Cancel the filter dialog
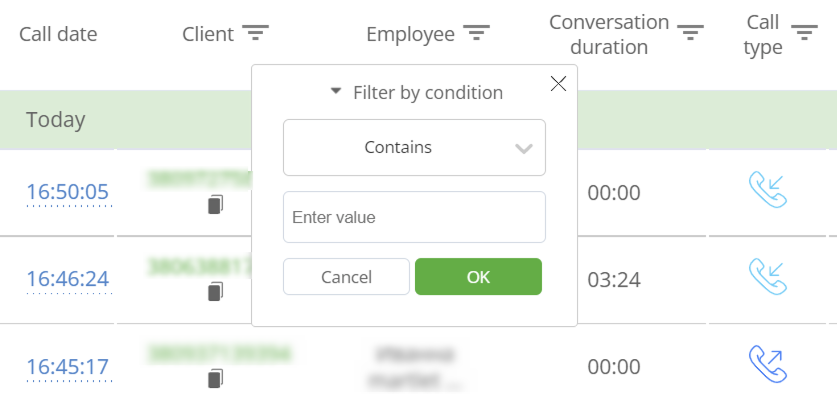Image resolution: width=837 pixels, height=396 pixels. tap(346, 276)
